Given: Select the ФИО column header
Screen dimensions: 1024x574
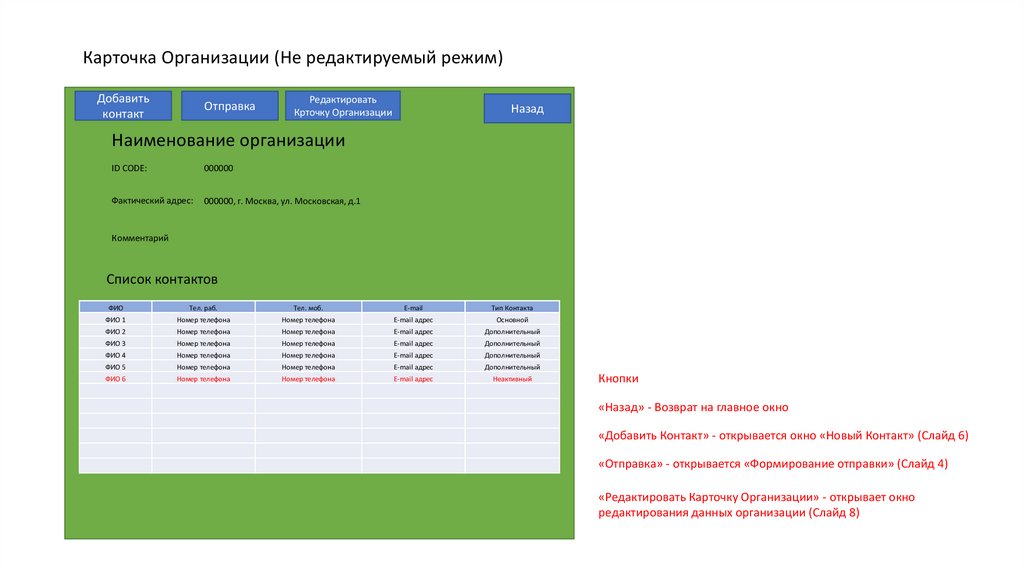Looking at the screenshot, I should coord(116,308).
